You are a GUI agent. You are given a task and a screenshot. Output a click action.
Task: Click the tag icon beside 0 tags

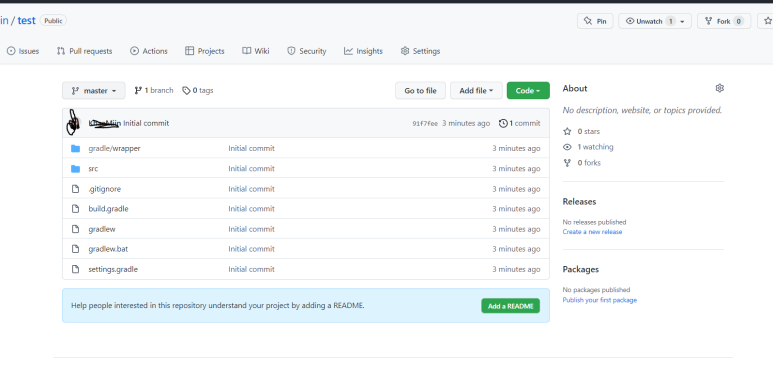tap(186, 91)
